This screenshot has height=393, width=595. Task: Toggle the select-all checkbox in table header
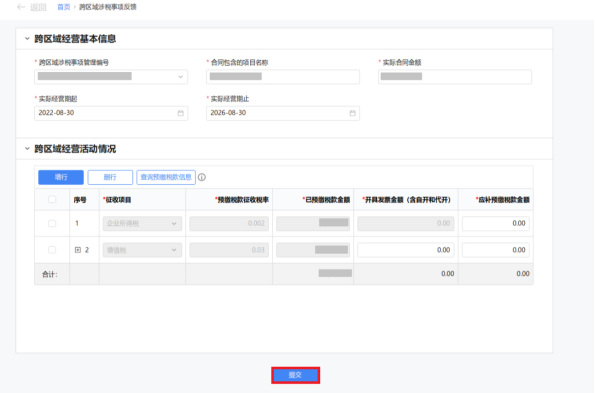point(52,200)
